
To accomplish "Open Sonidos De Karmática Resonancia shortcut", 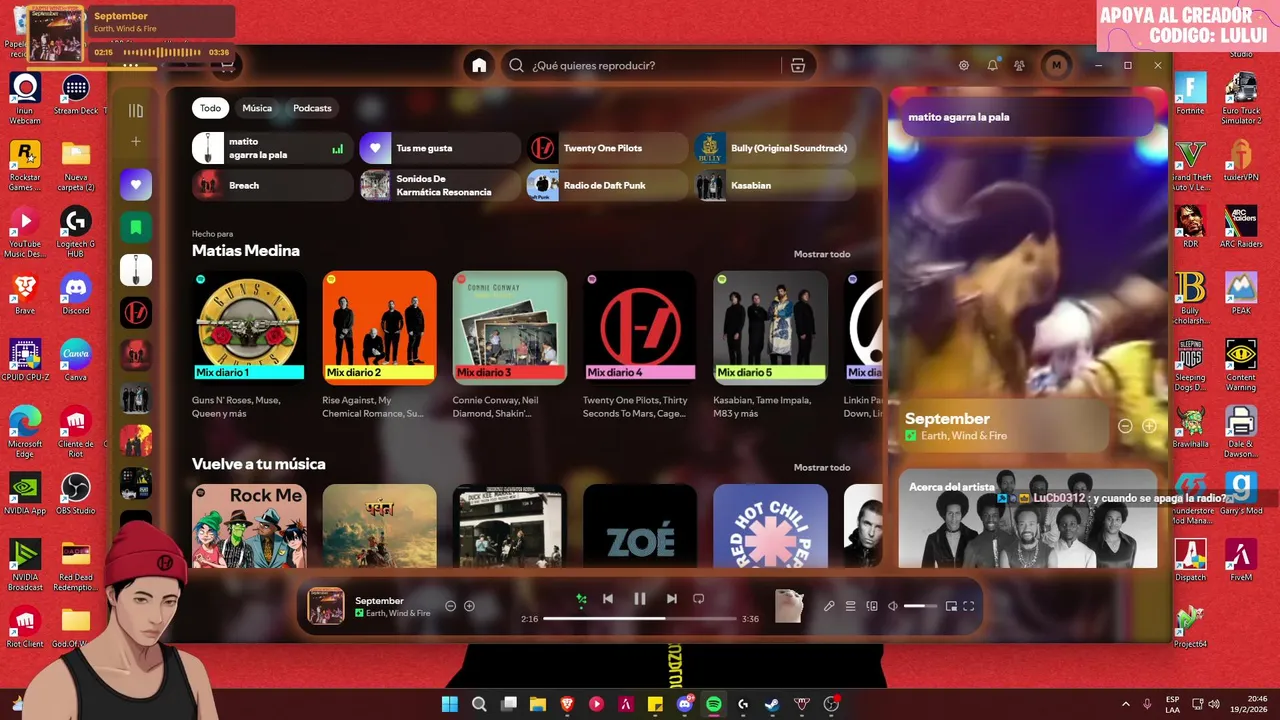I will pos(440,185).
